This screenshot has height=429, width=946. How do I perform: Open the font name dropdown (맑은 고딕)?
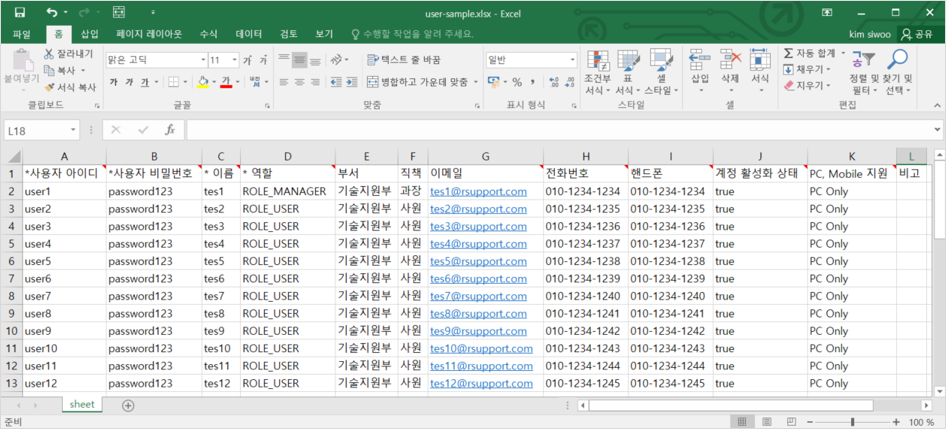click(203, 60)
